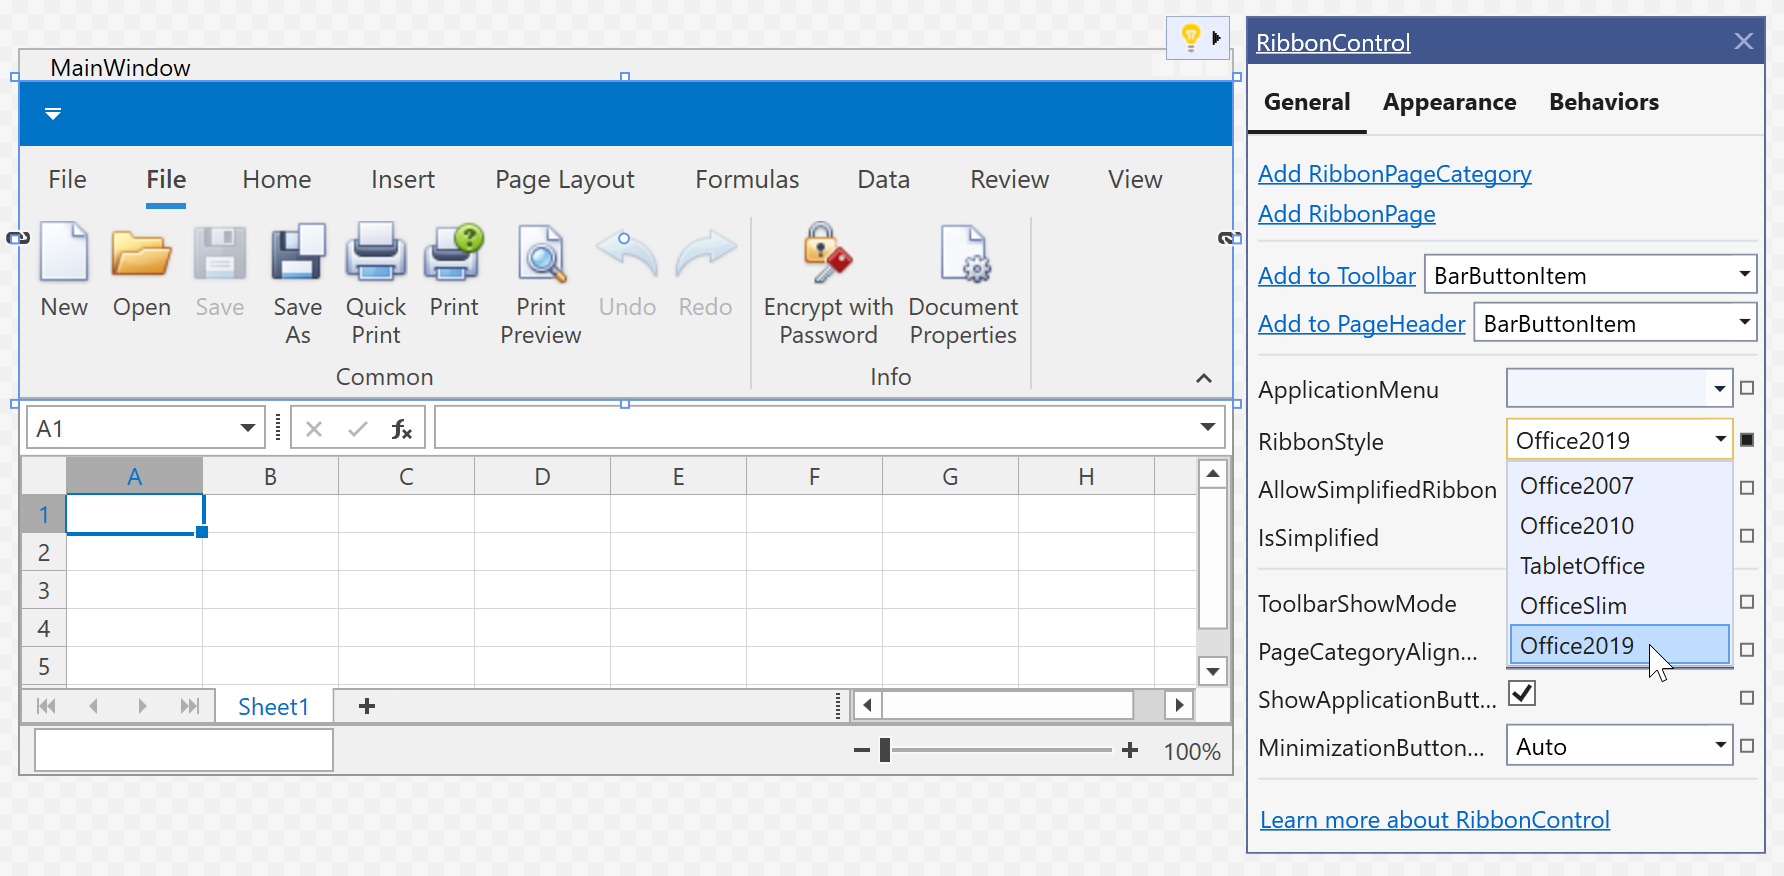The width and height of the screenshot is (1784, 876).
Task: Click the Add RibbonPageCategory link
Action: coord(1394,174)
